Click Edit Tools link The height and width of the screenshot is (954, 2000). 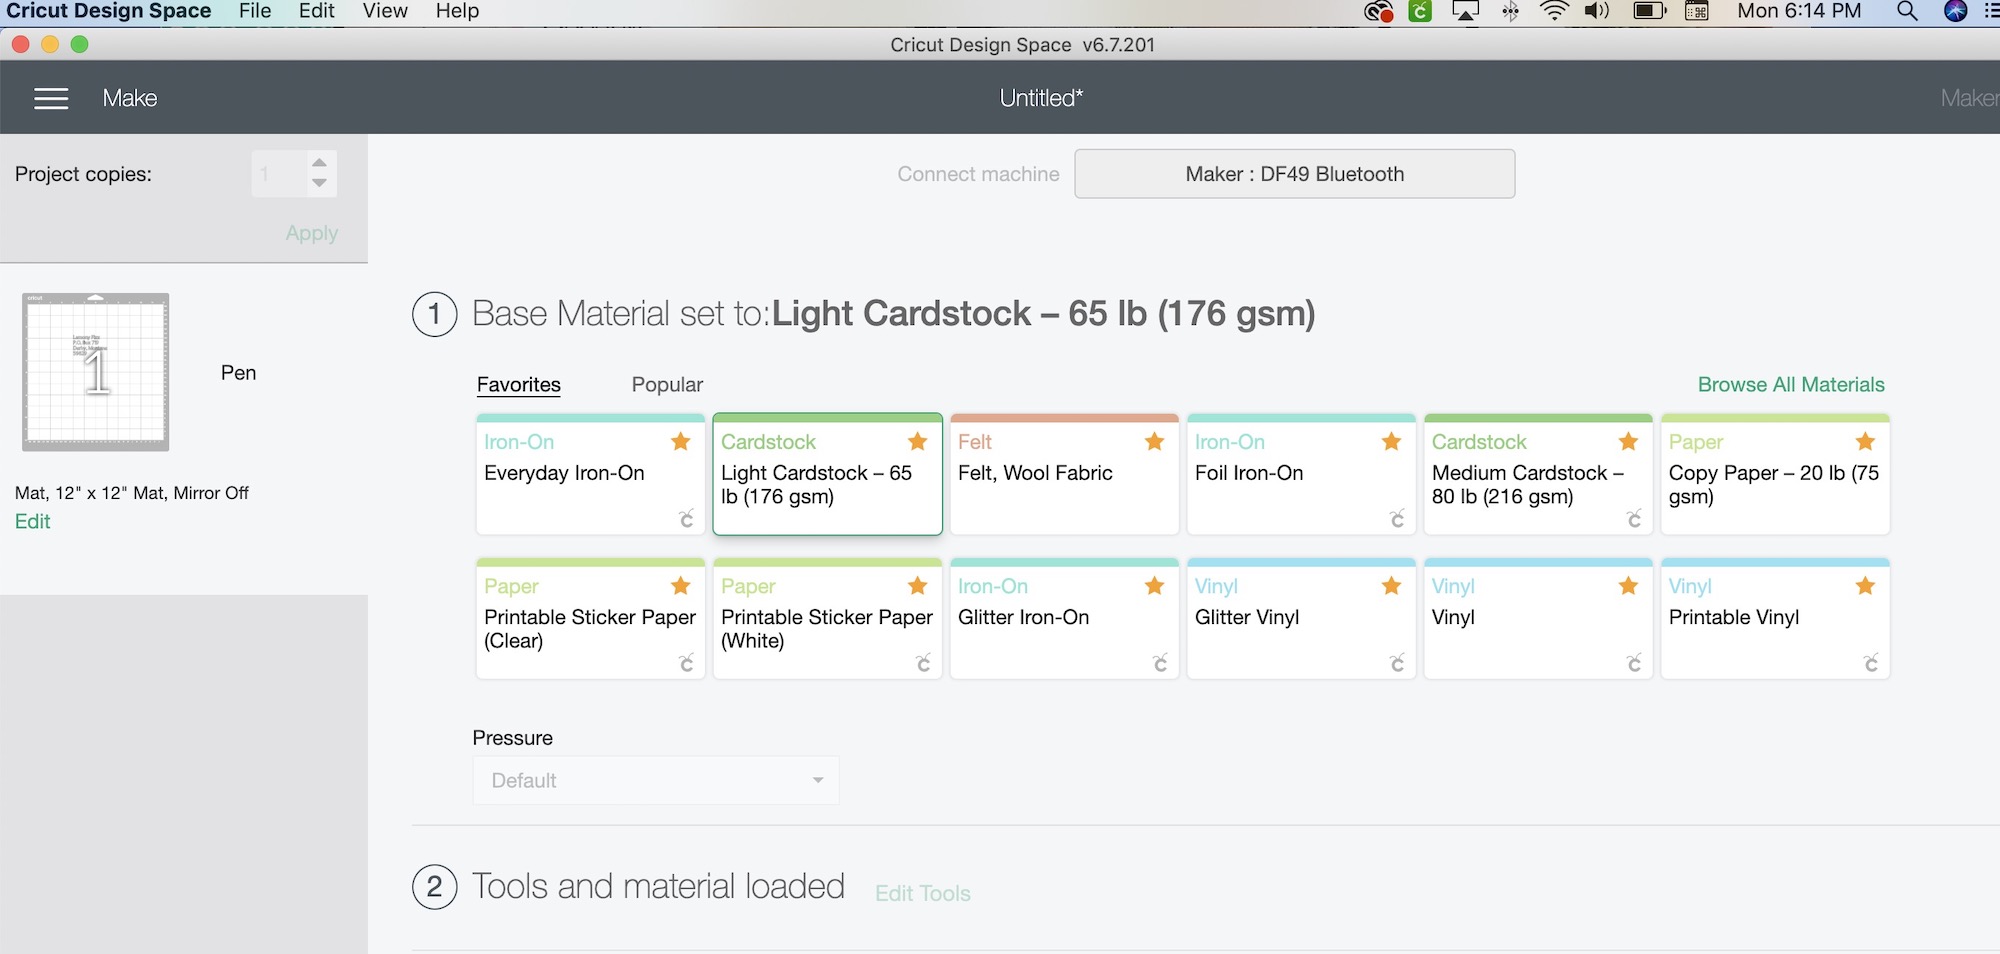pos(923,893)
